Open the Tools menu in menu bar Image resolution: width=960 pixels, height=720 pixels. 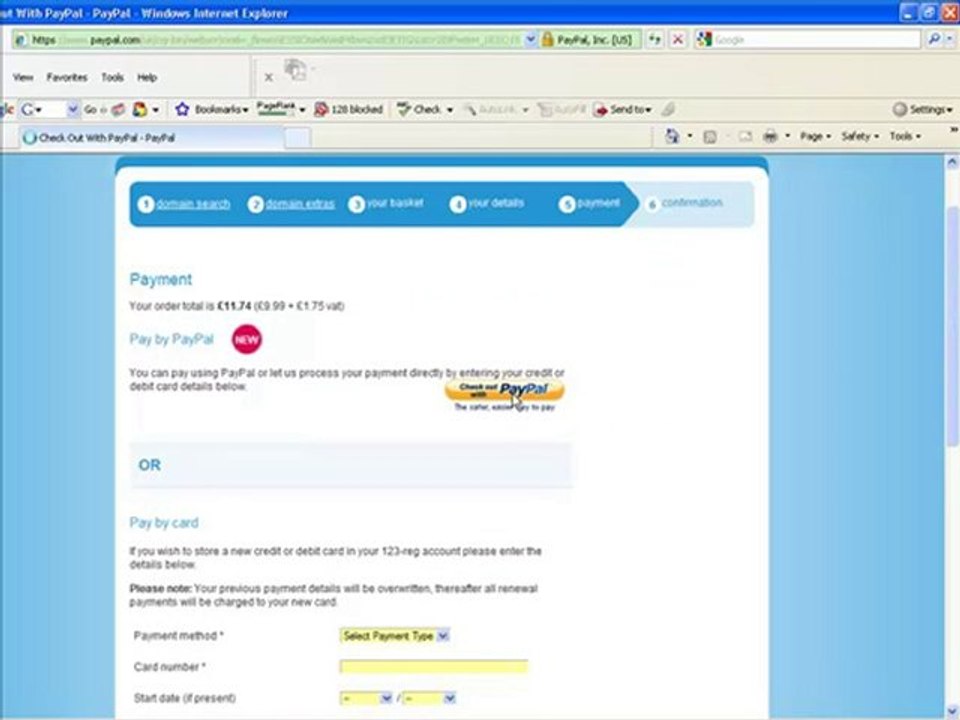coord(112,77)
